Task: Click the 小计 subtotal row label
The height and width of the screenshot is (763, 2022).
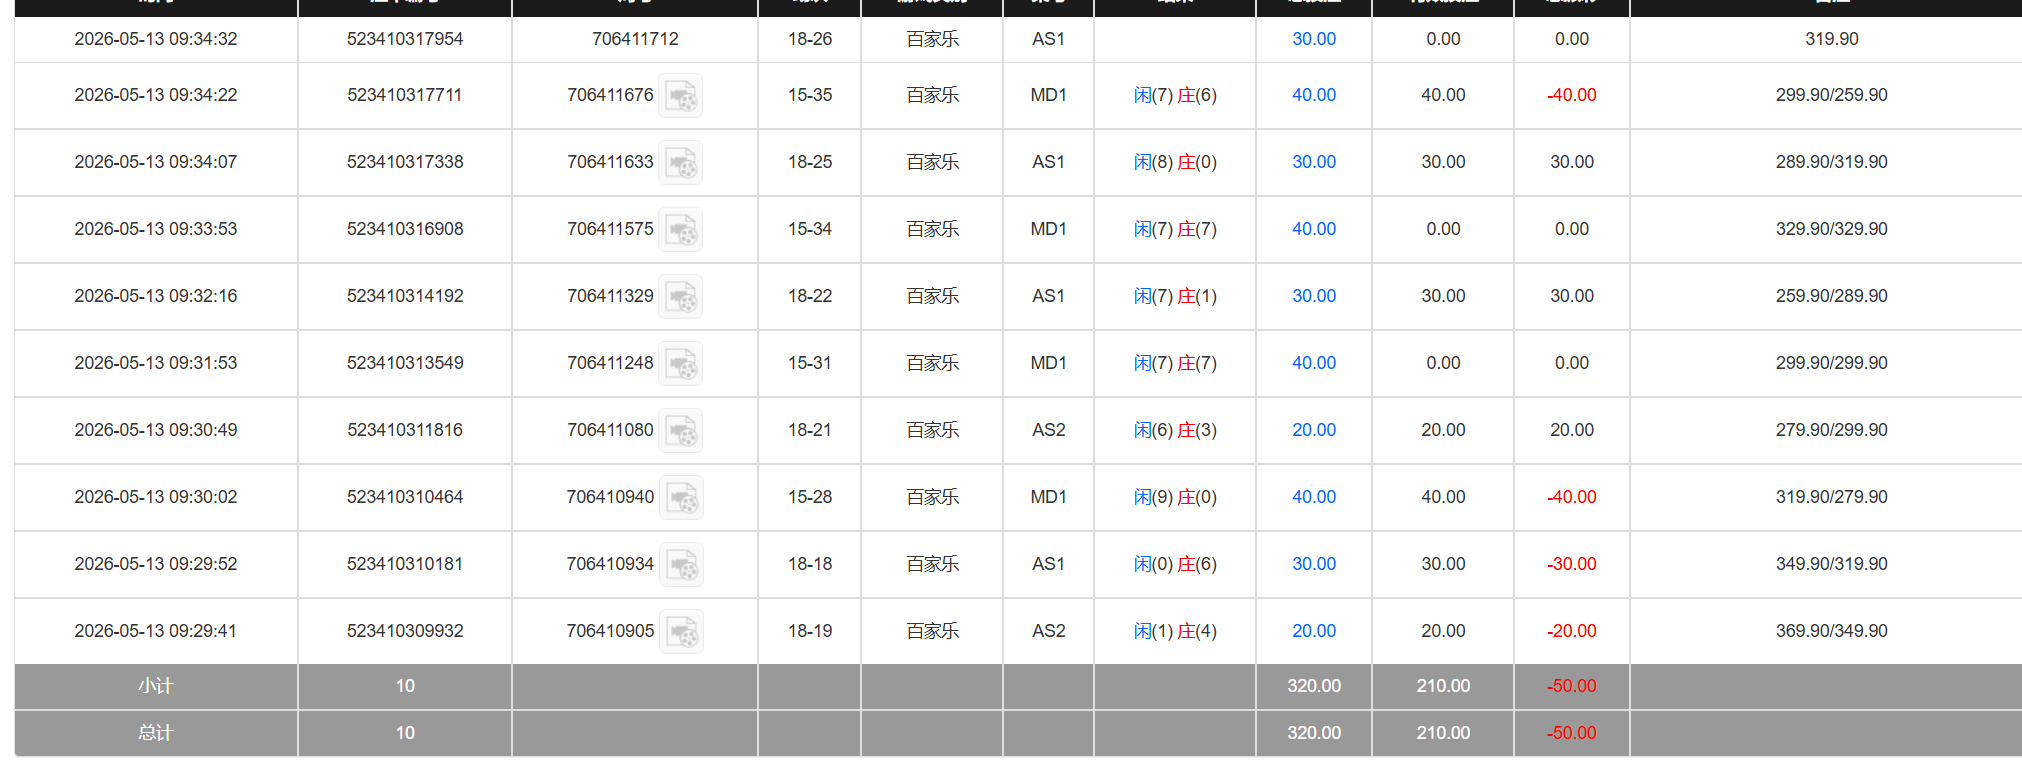Action: (x=156, y=686)
